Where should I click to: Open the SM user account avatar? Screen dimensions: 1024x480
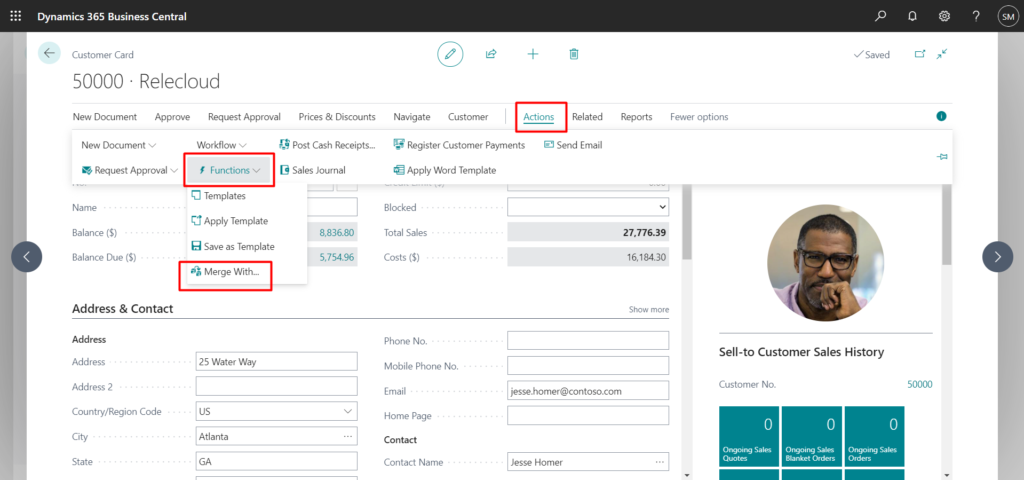pyautogui.click(x=1007, y=16)
